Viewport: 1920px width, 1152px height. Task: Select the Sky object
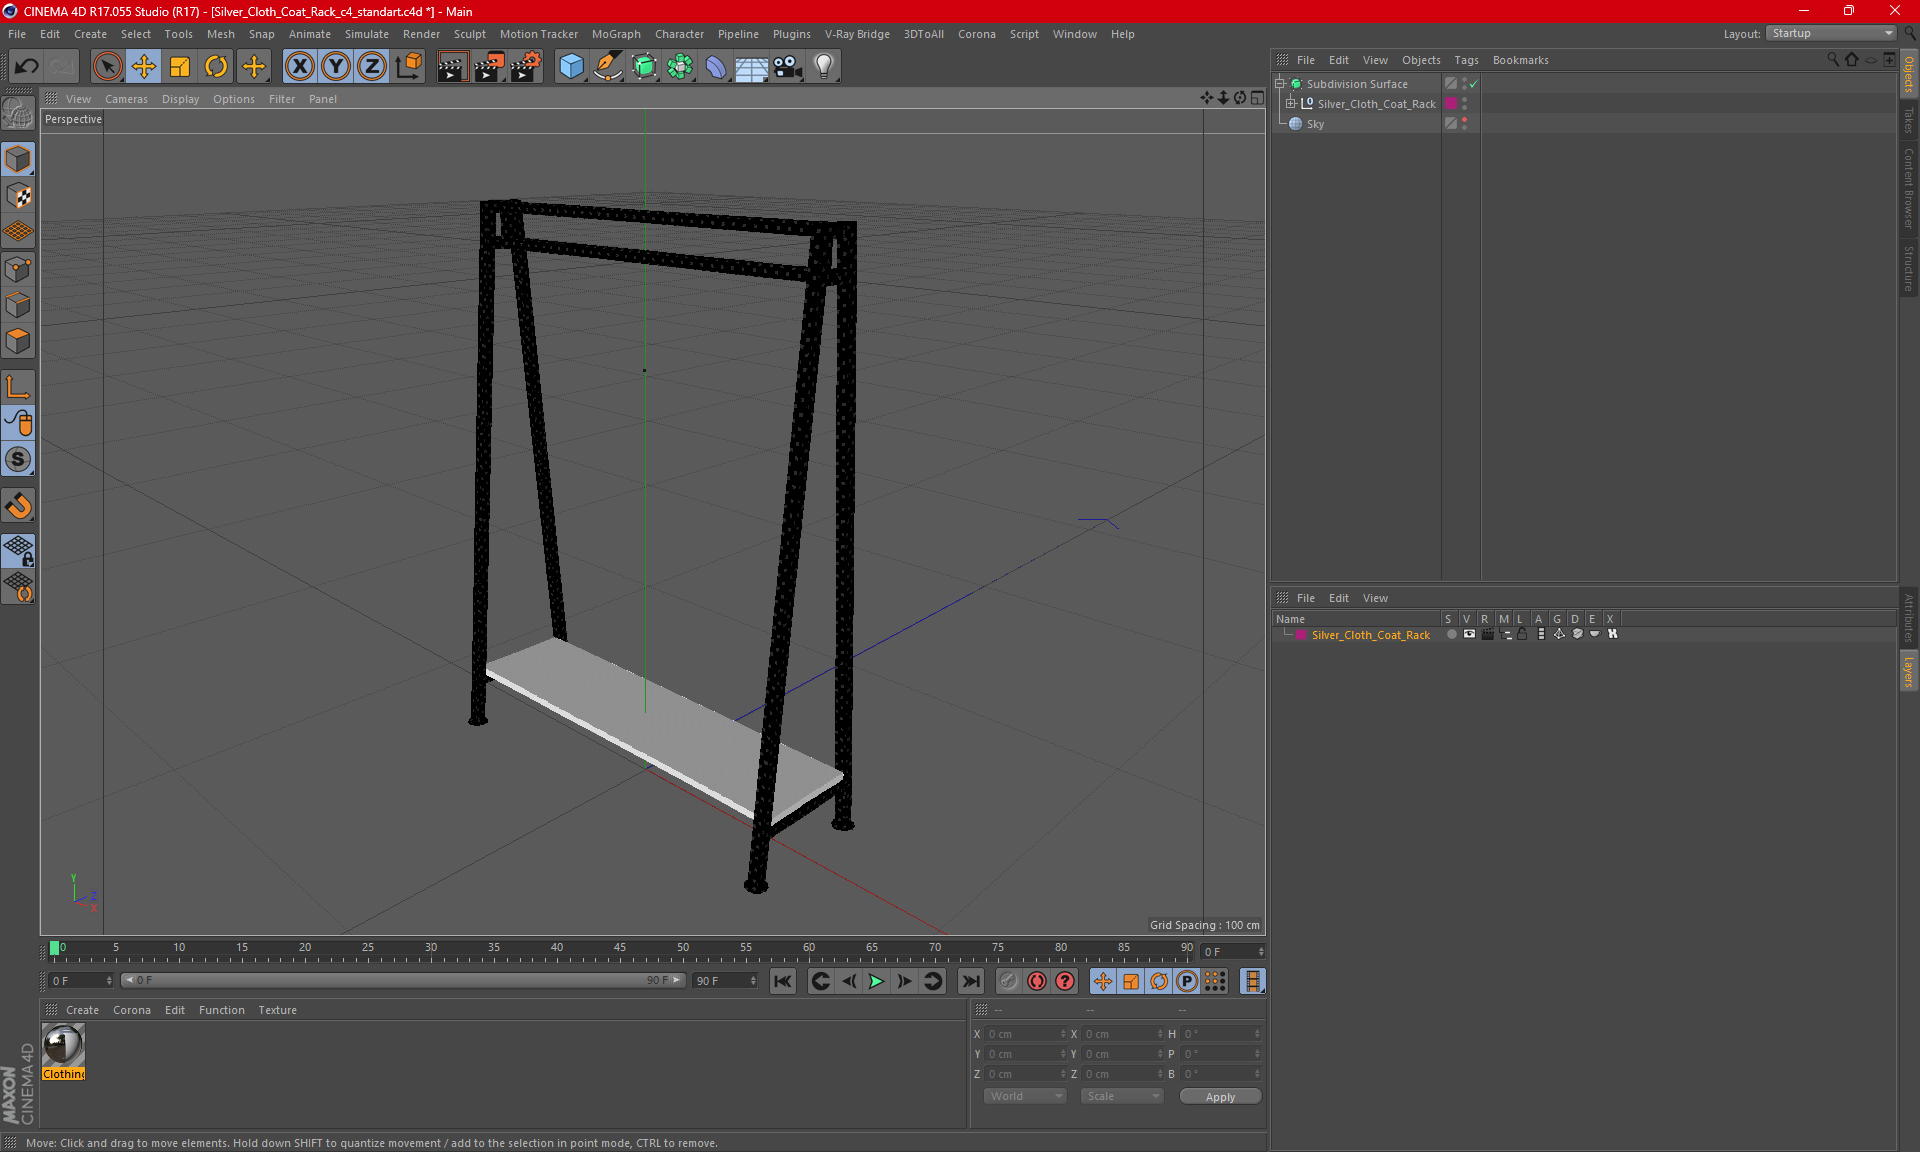[1315, 124]
